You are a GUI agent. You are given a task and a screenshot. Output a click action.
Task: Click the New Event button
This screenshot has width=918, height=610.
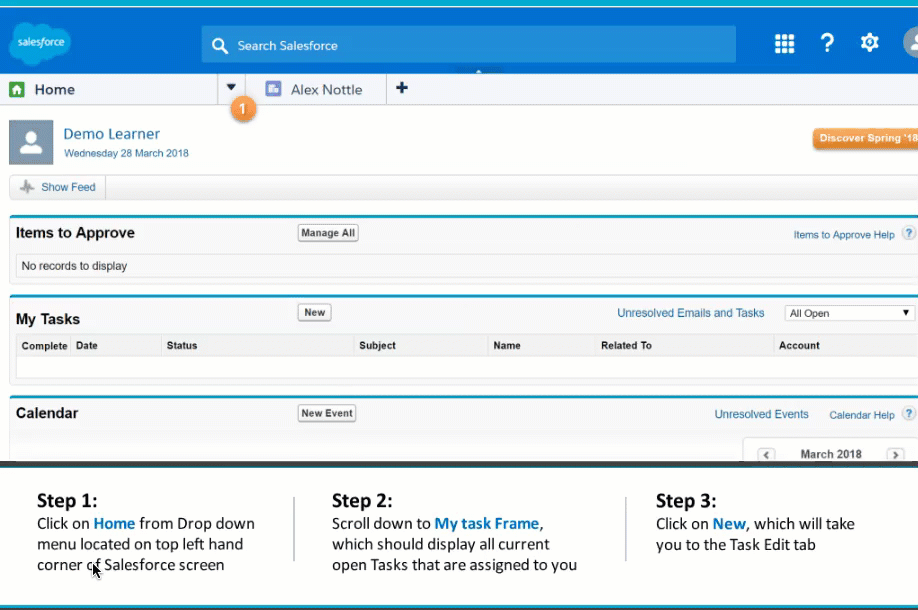pyautogui.click(x=327, y=413)
